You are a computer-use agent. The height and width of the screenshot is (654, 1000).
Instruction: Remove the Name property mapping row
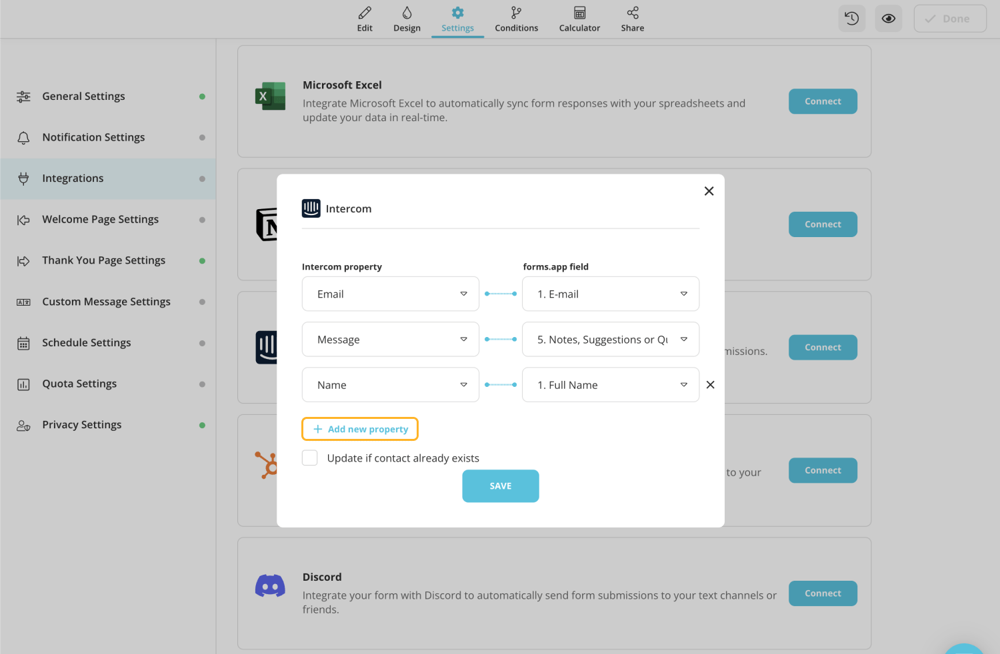pos(710,385)
